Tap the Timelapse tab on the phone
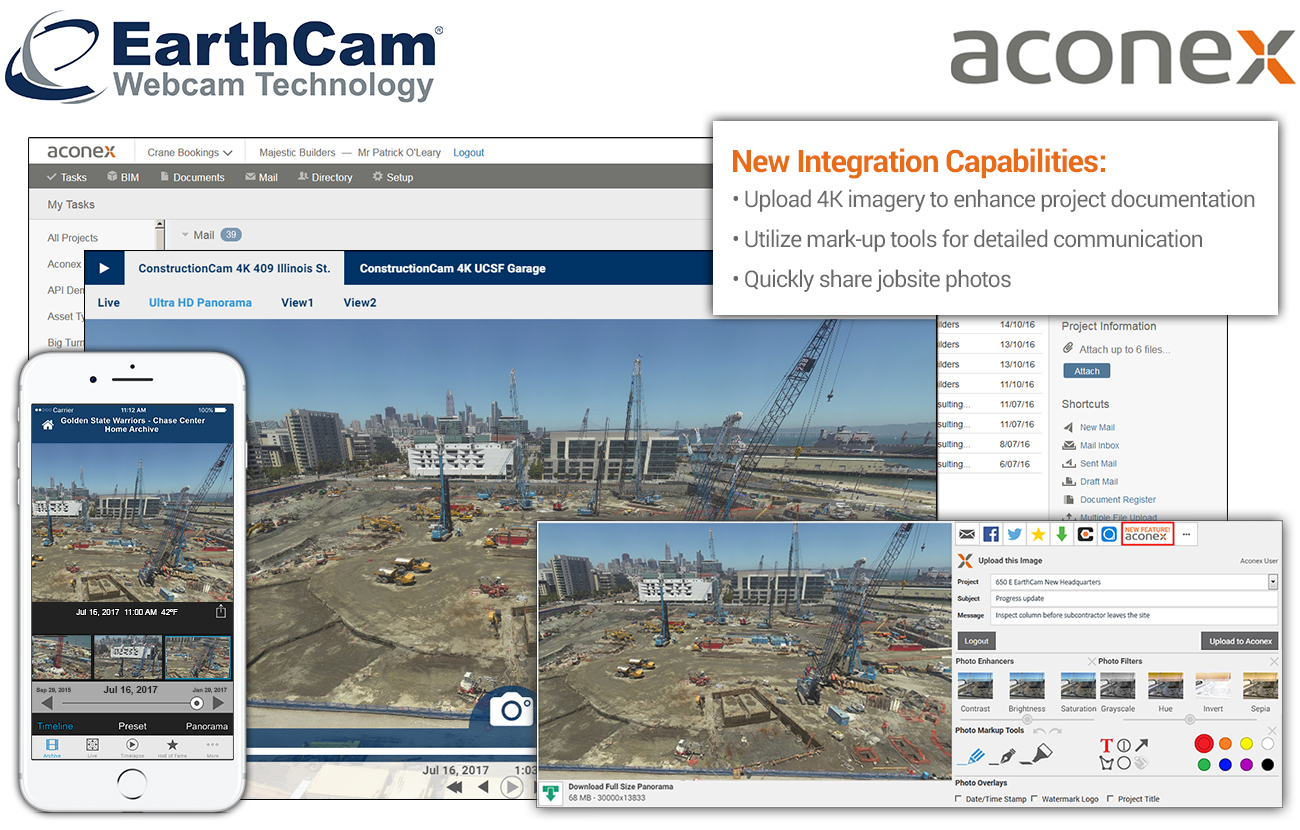 click(132, 747)
